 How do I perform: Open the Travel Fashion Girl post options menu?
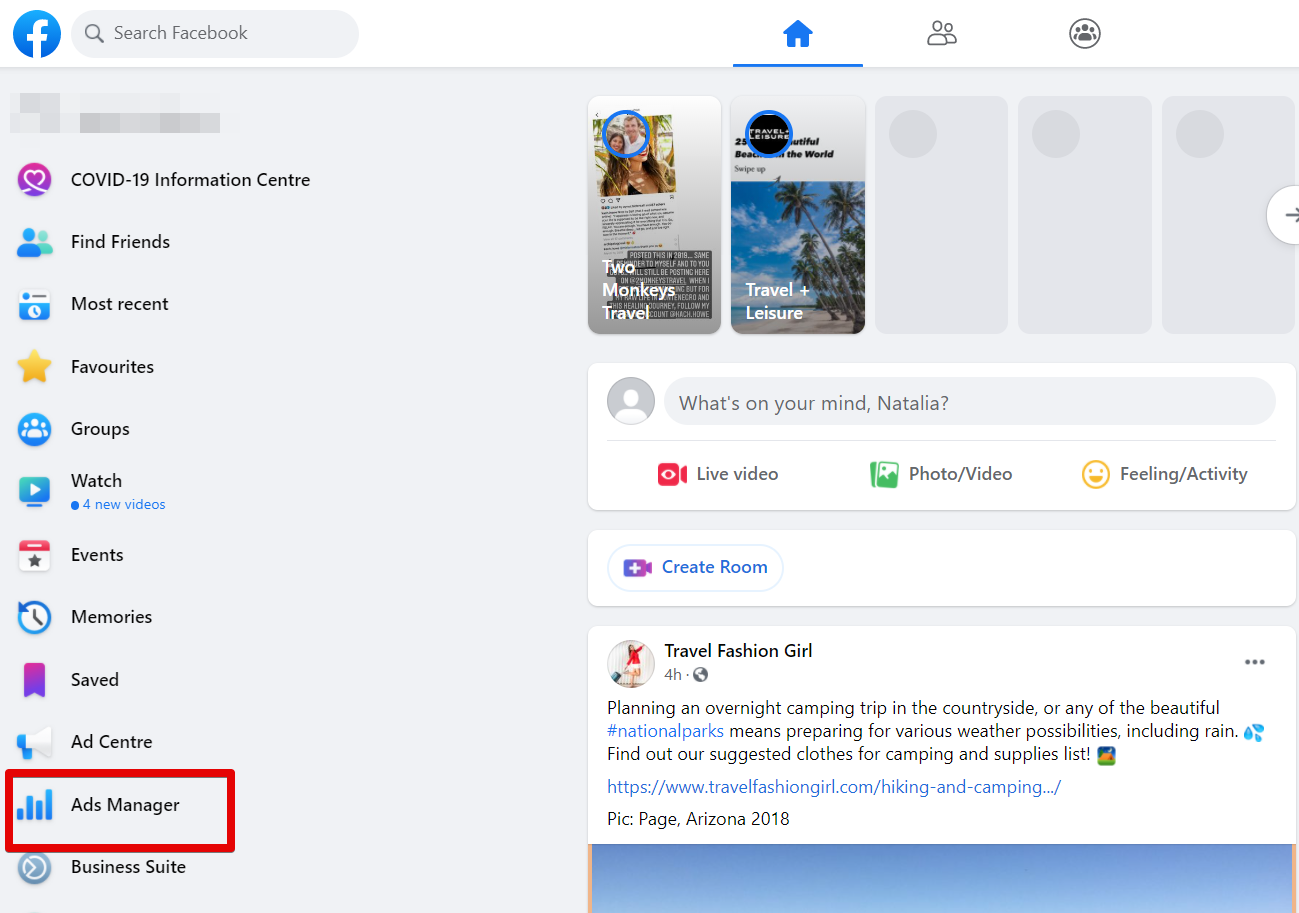1255,661
